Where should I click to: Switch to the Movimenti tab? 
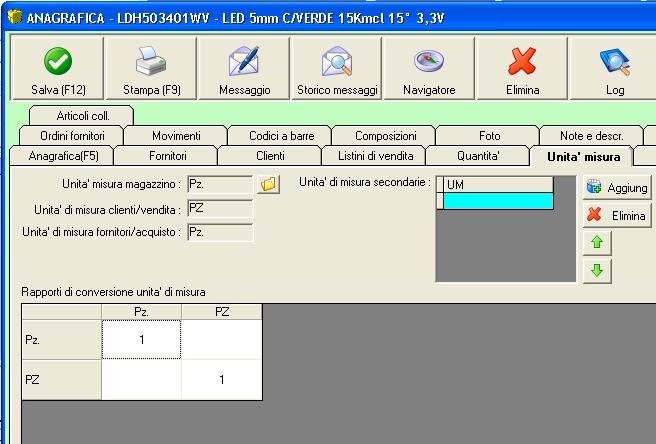(176, 136)
